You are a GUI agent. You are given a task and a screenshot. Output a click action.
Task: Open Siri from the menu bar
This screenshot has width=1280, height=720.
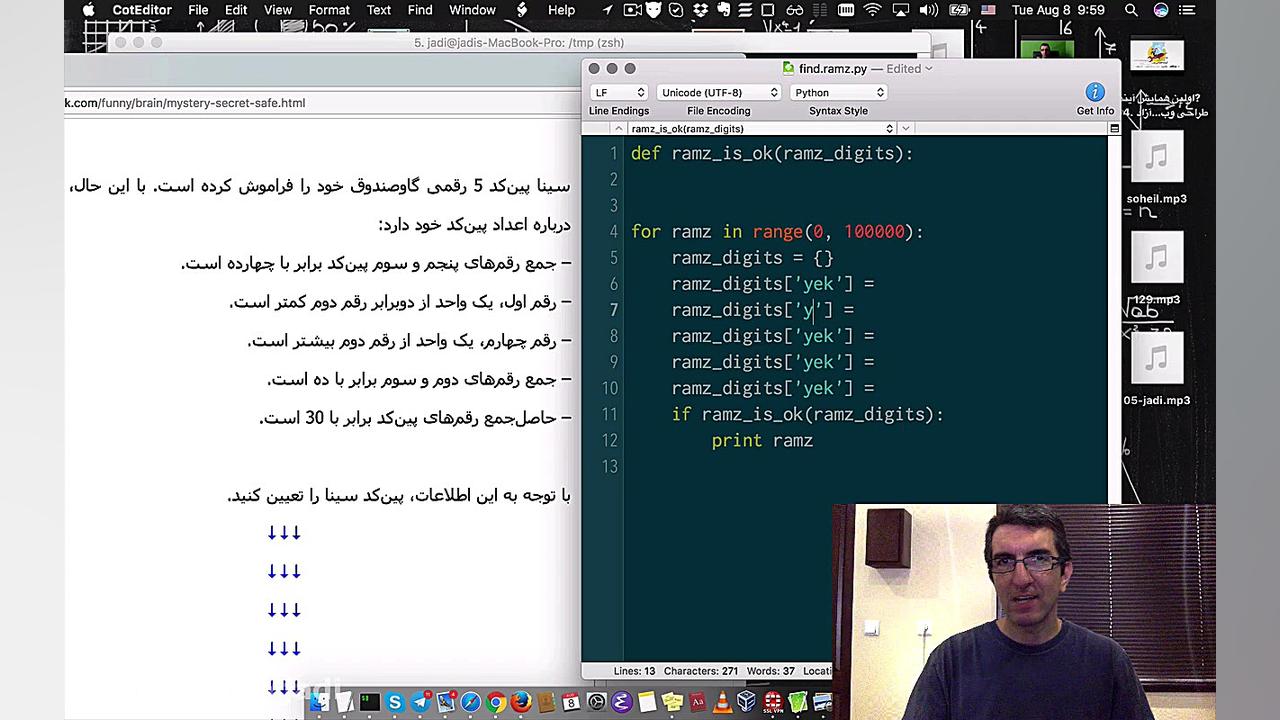pyautogui.click(x=1161, y=10)
